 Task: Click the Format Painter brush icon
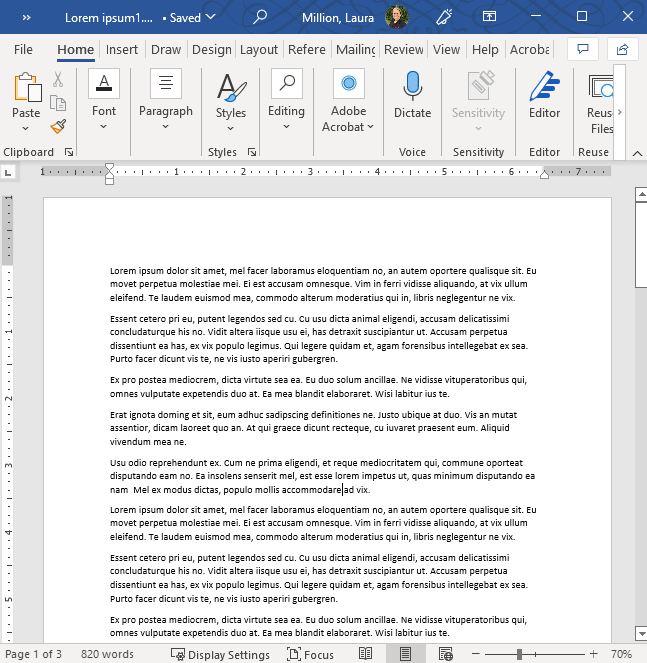coord(58,127)
